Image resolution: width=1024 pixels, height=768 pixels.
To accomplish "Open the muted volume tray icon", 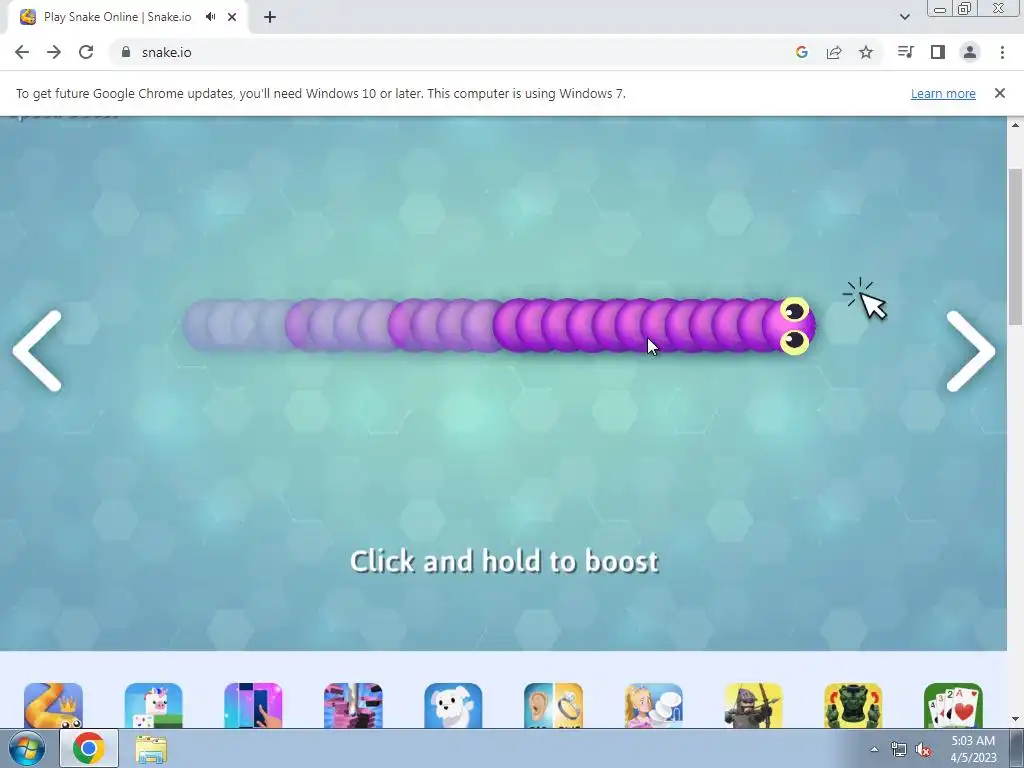I will tap(923, 750).
